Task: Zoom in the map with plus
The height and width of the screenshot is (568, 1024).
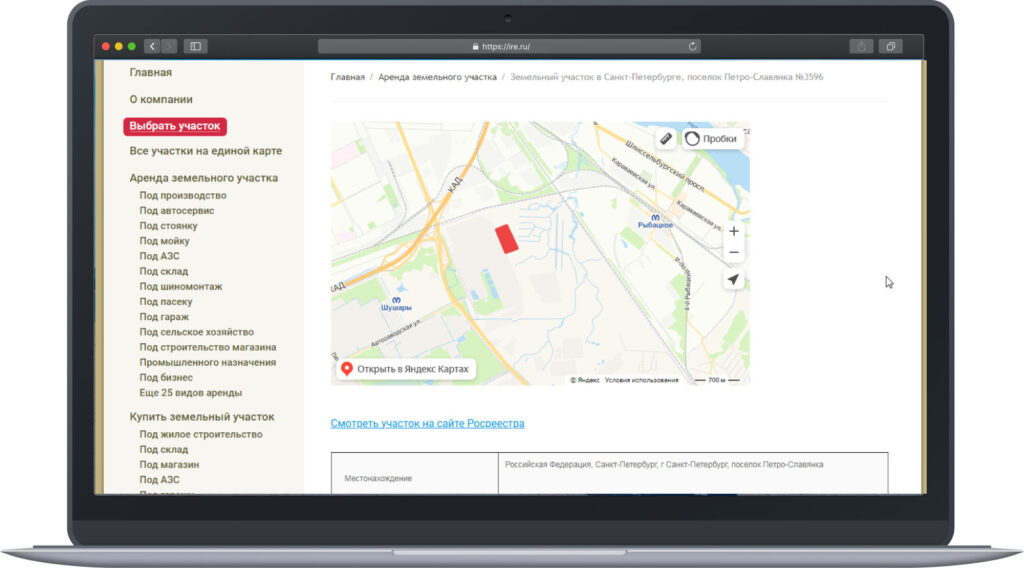Action: coord(733,231)
